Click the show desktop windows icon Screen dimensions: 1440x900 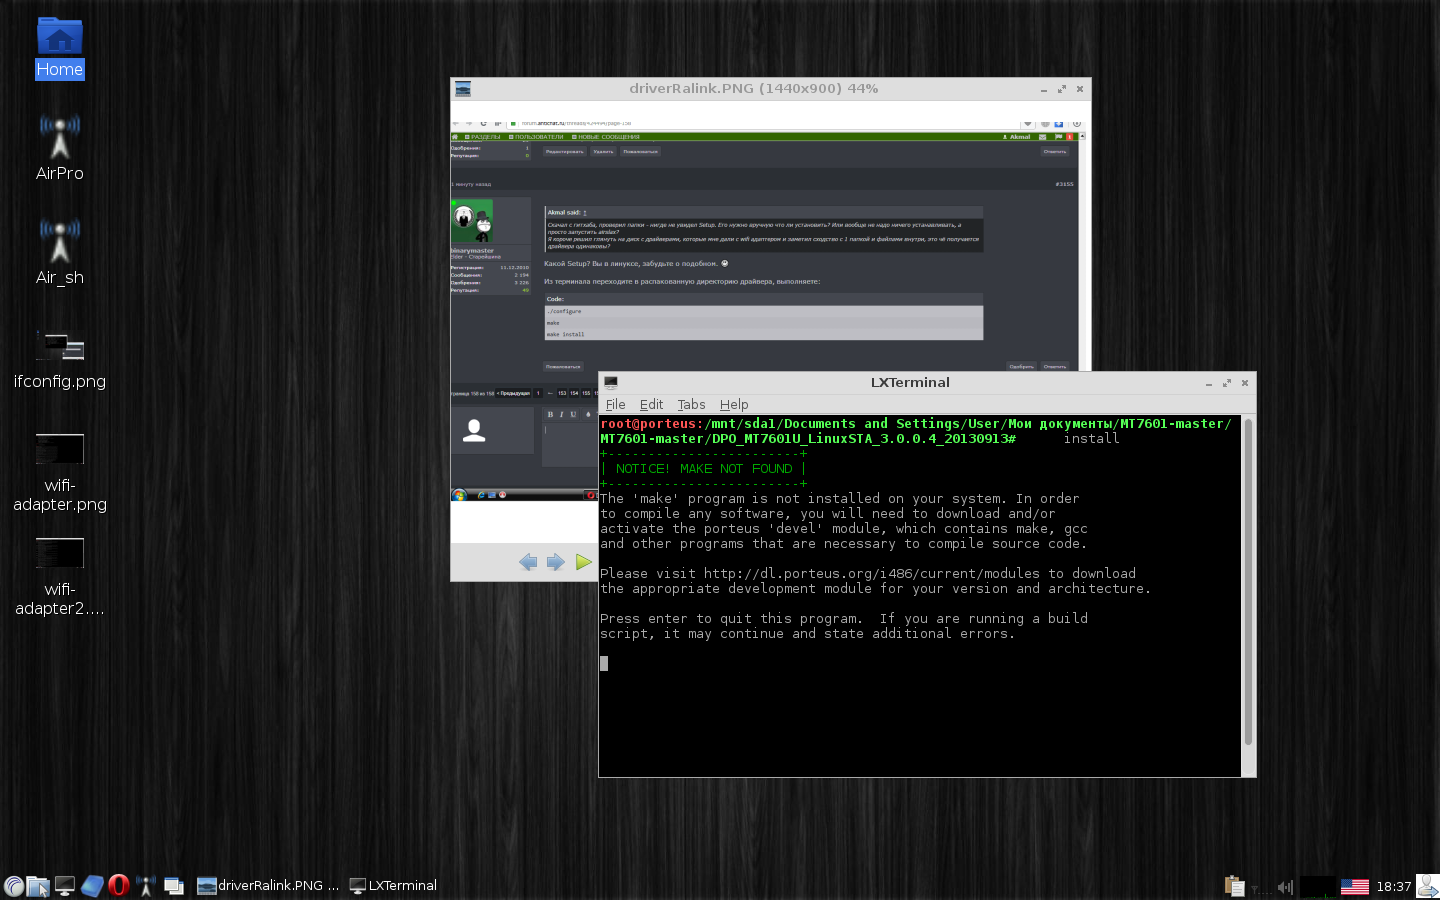[174, 886]
